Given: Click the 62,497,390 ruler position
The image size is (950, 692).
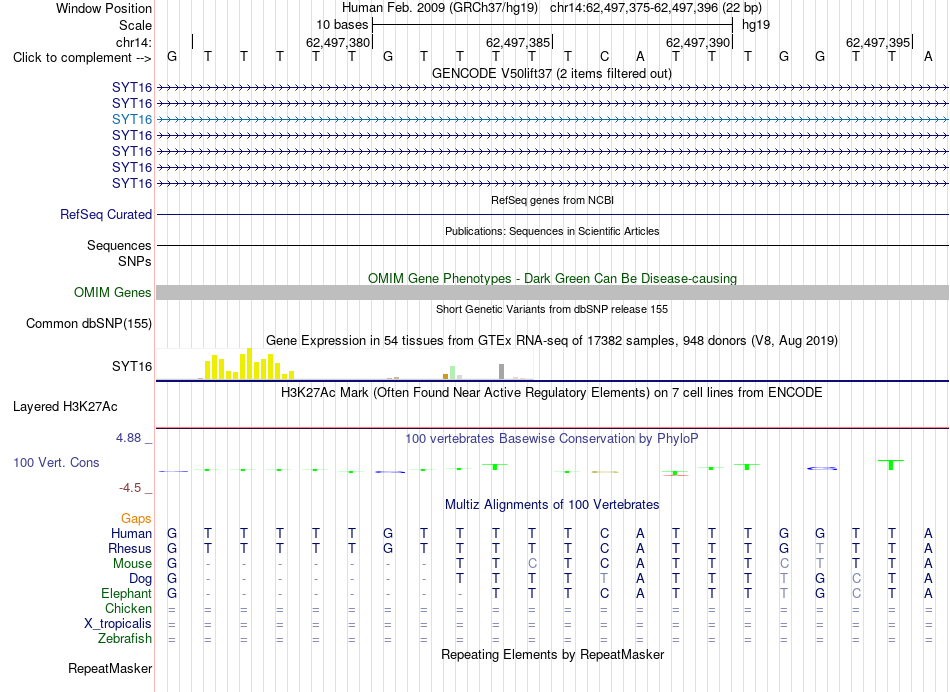Looking at the screenshot, I should coord(698,42).
